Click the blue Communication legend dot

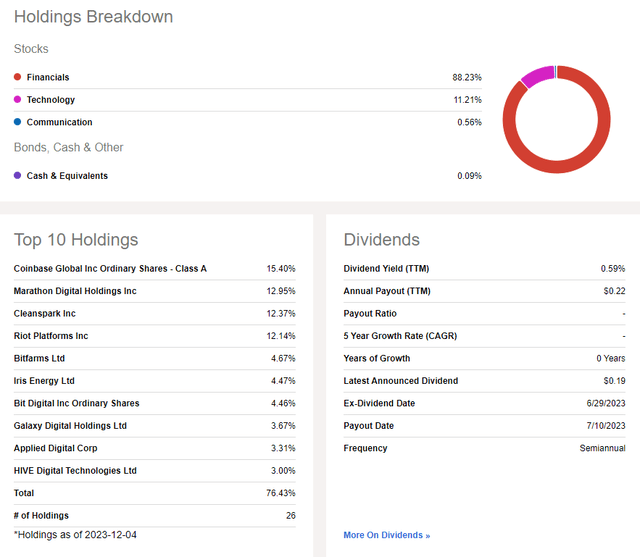pos(18,122)
